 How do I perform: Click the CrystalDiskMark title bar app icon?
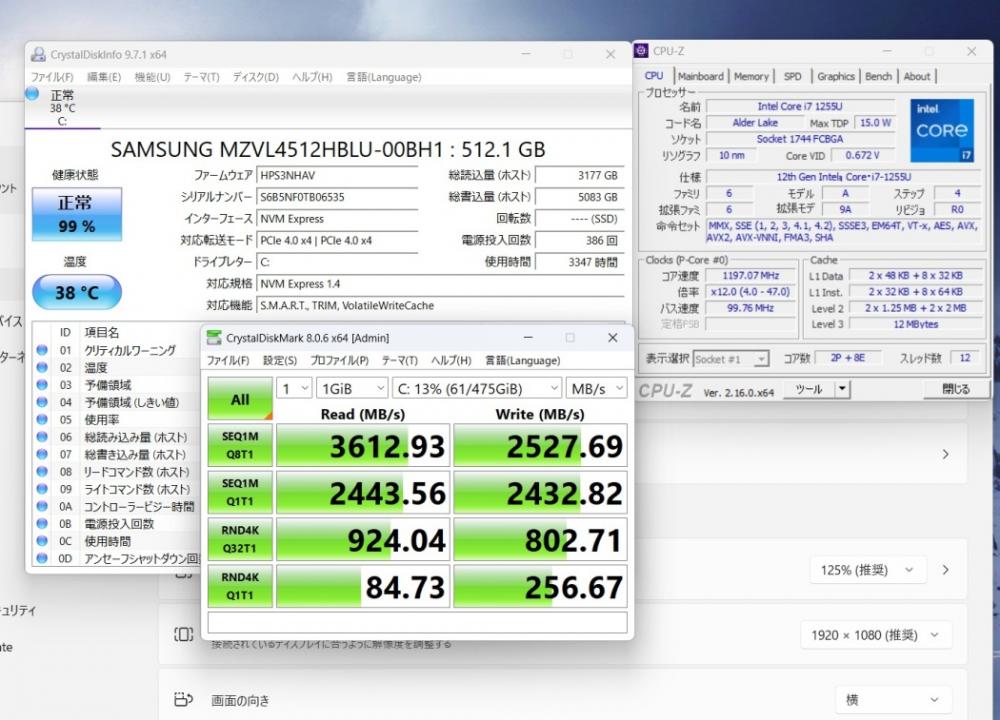pos(215,338)
